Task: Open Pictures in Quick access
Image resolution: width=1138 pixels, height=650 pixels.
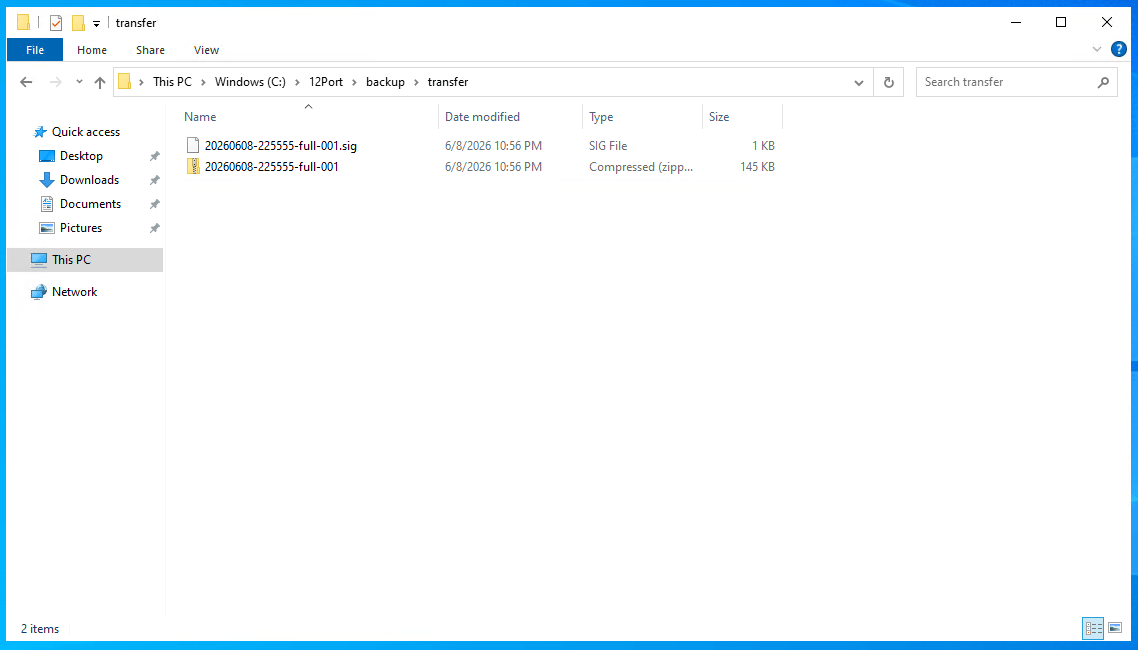Action: (81, 228)
